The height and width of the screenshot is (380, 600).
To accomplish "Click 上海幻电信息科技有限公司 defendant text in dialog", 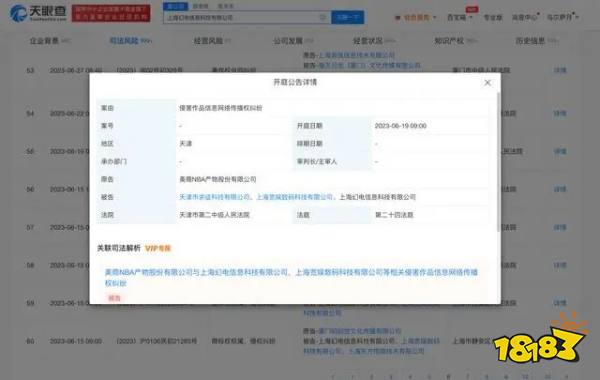I will 378,197.
